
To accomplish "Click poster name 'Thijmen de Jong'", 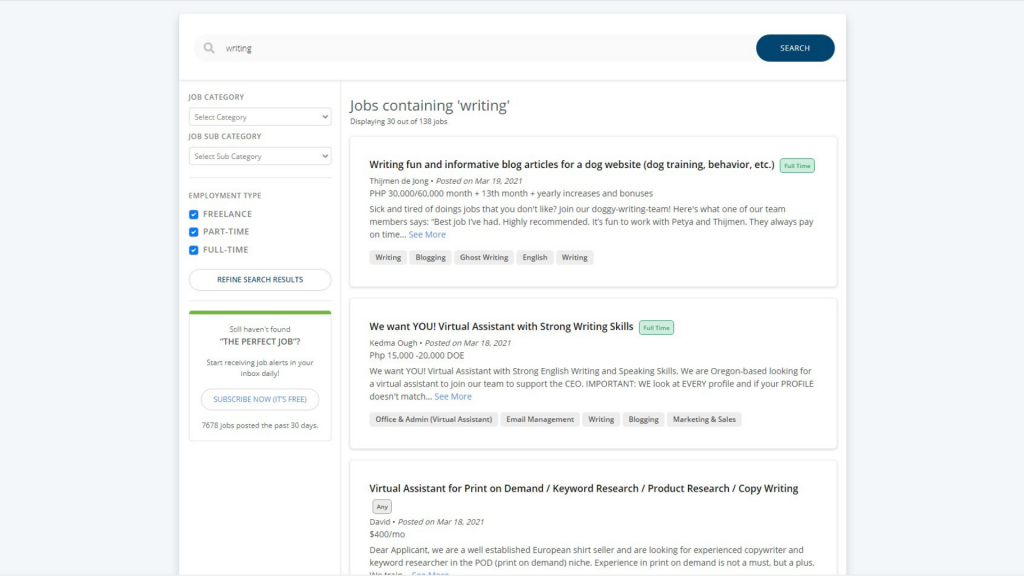I will [399, 181].
